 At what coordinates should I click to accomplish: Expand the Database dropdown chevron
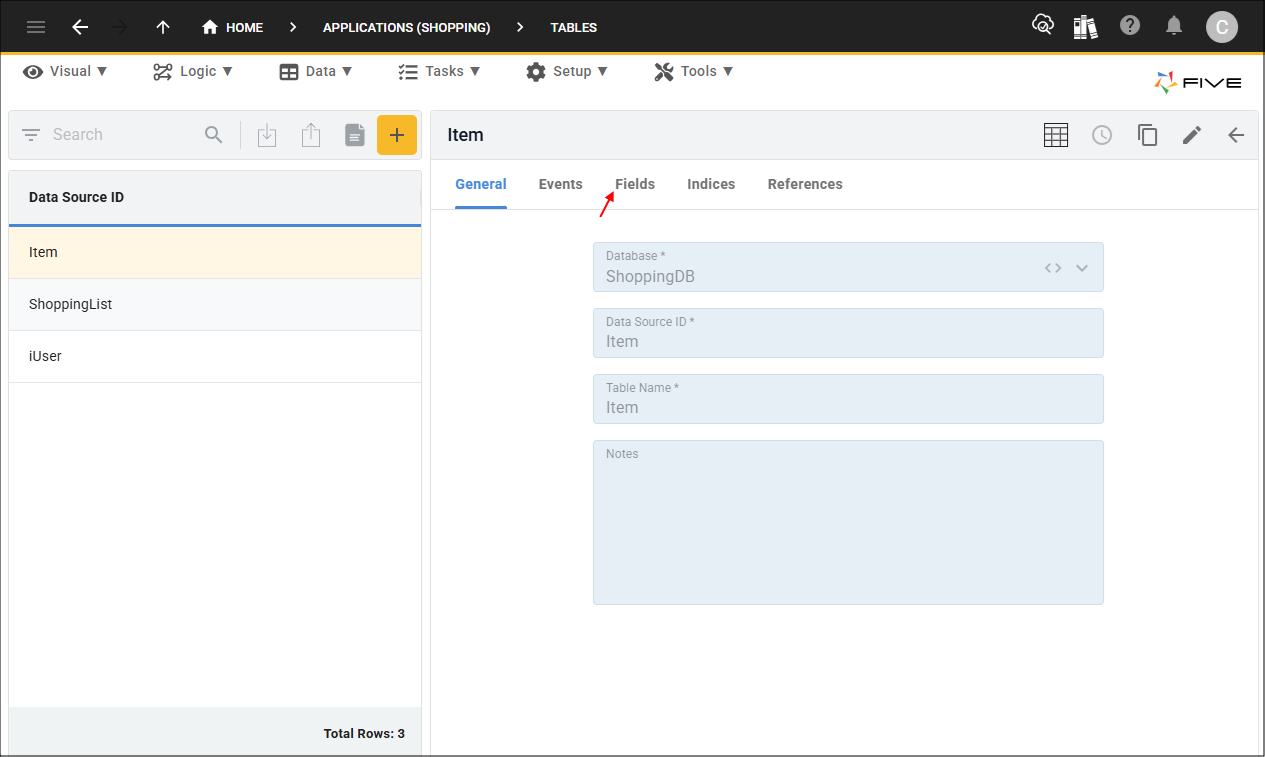(x=1082, y=268)
